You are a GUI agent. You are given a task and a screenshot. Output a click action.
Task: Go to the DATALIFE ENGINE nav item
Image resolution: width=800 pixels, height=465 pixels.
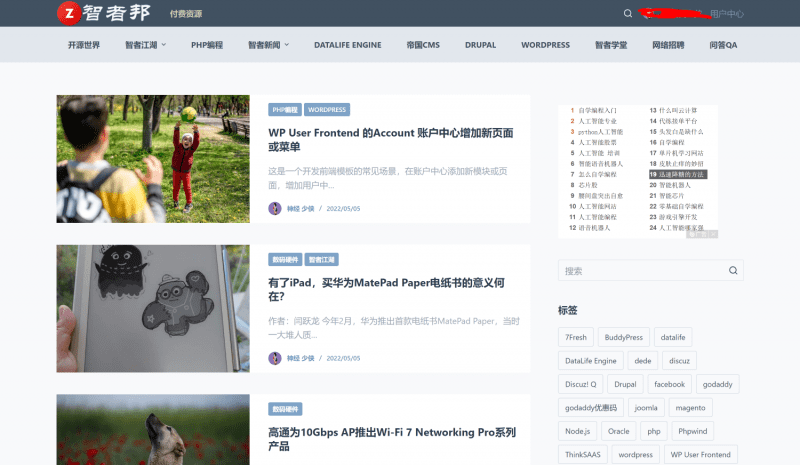pyautogui.click(x=347, y=45)
